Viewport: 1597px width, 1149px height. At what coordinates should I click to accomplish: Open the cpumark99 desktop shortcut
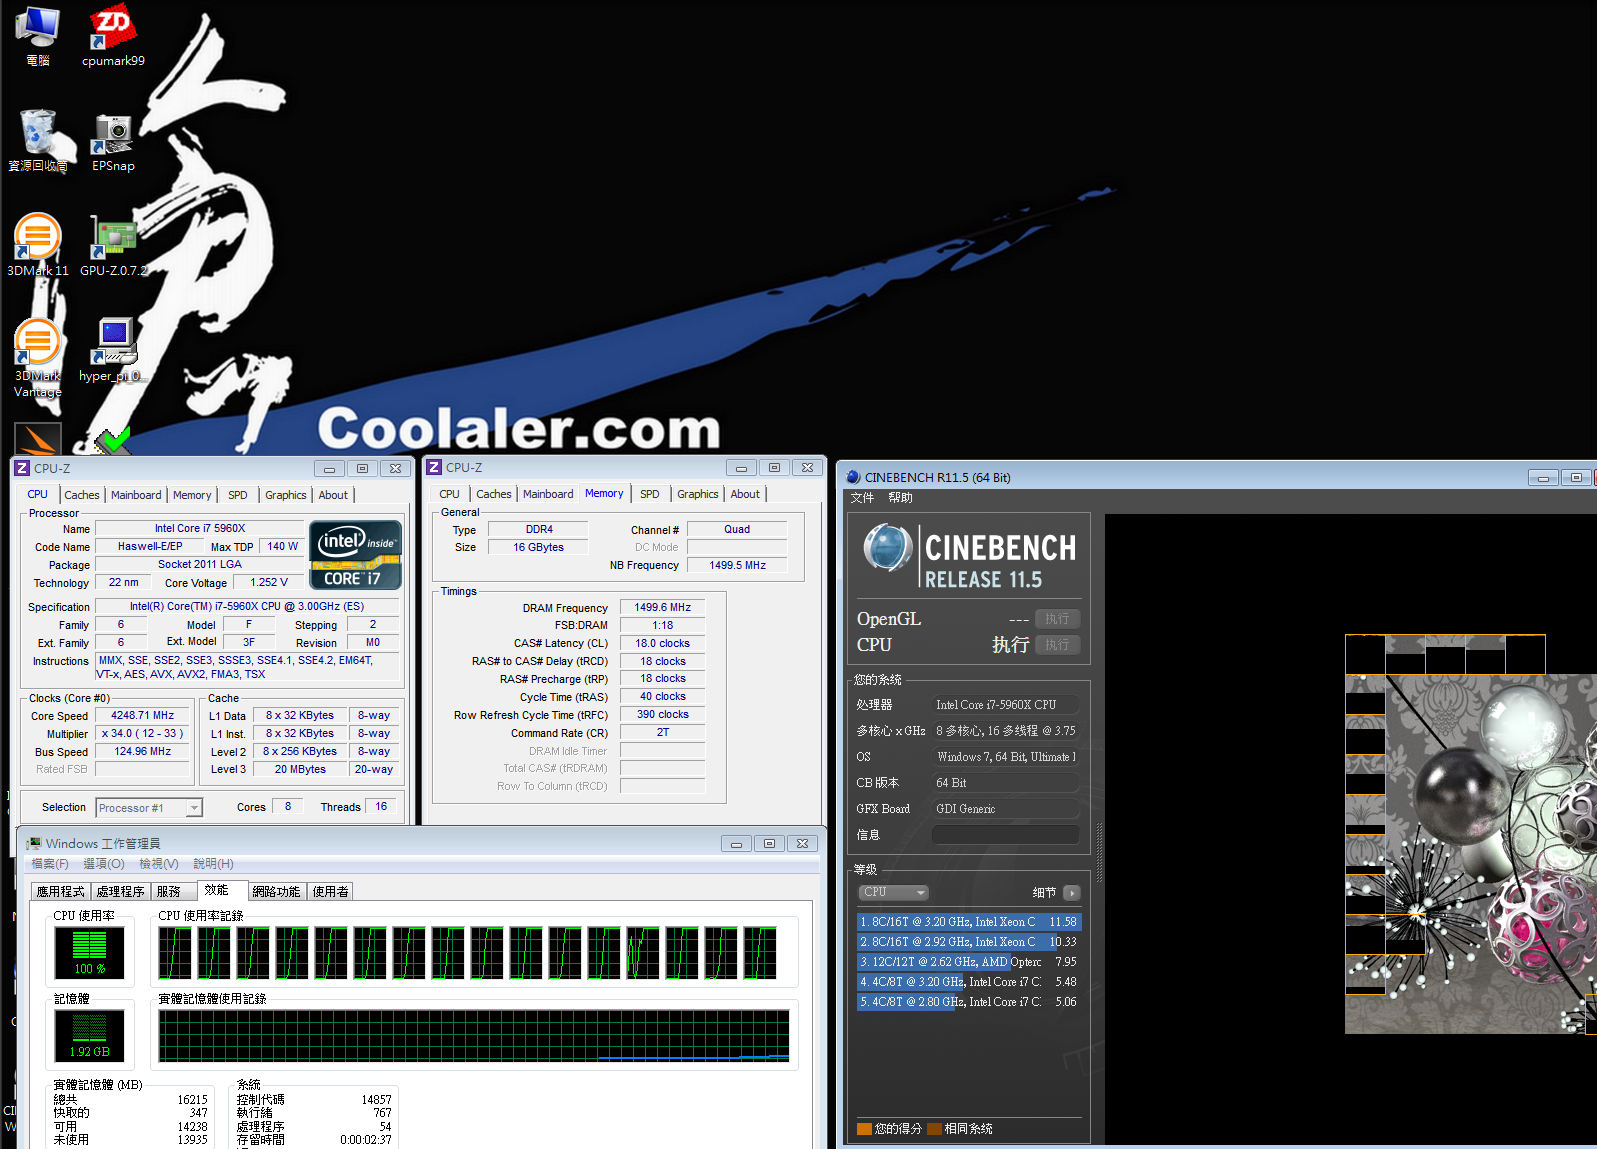coord(113,35)
